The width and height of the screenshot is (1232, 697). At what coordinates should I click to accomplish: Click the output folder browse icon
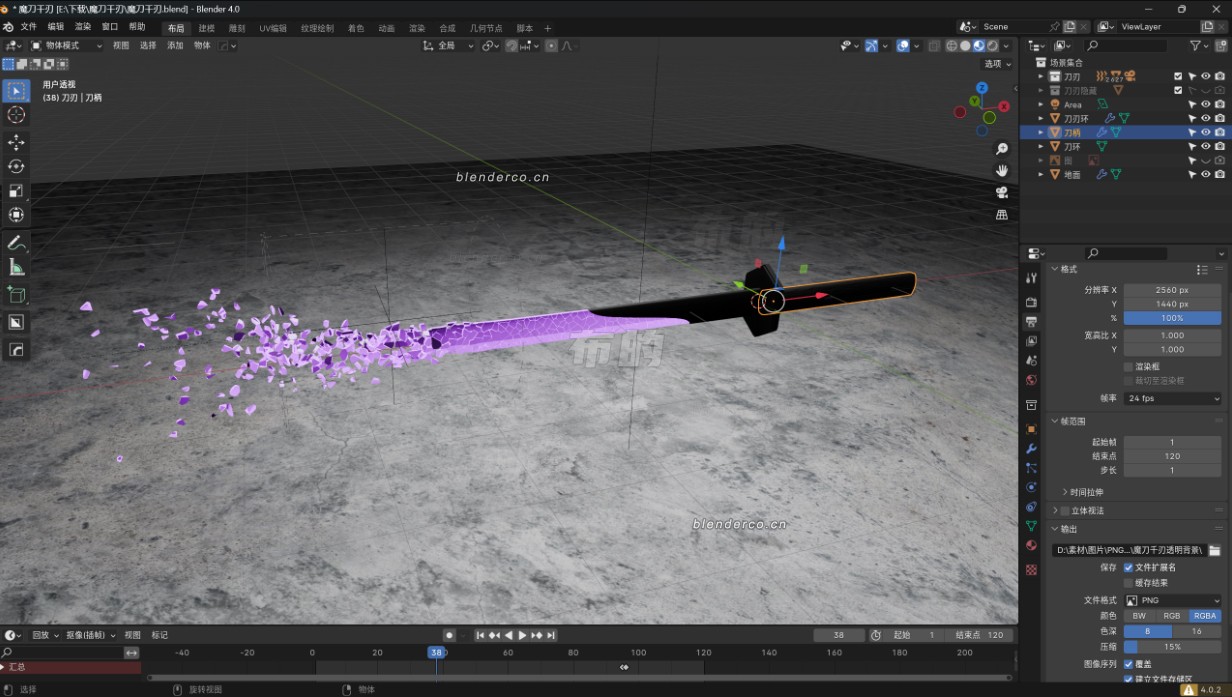(x=1214, y=550)
